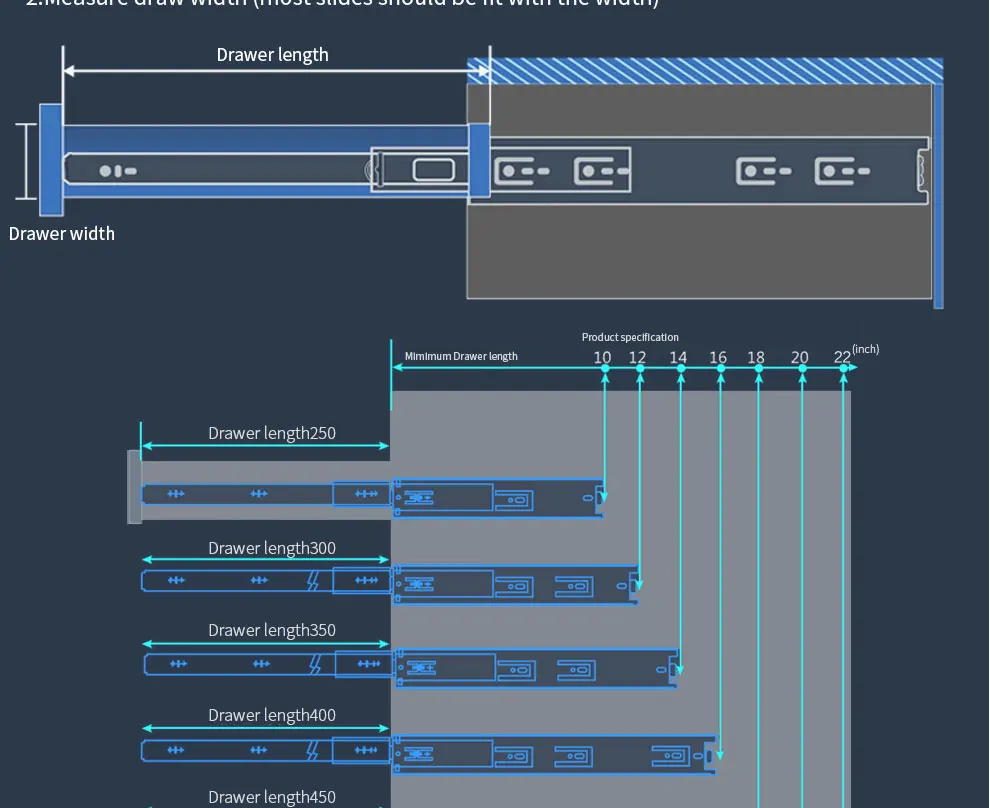Select the 18 inch number on the scale
Viewport: 990px width, 808px height.
point(756,357)
